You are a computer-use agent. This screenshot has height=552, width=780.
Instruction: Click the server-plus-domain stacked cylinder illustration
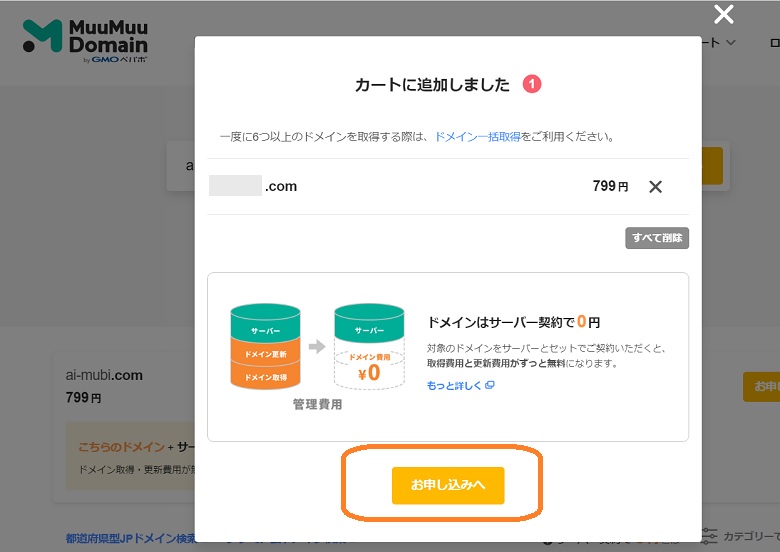tap(265, 346)
